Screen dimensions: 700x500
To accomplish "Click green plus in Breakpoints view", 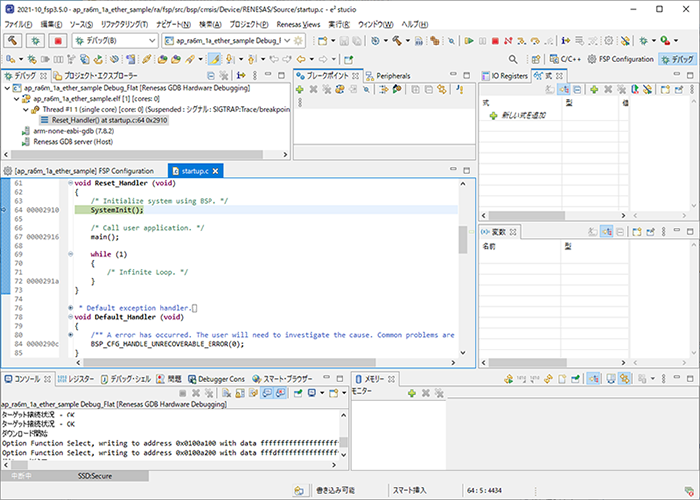I will 300,89.
